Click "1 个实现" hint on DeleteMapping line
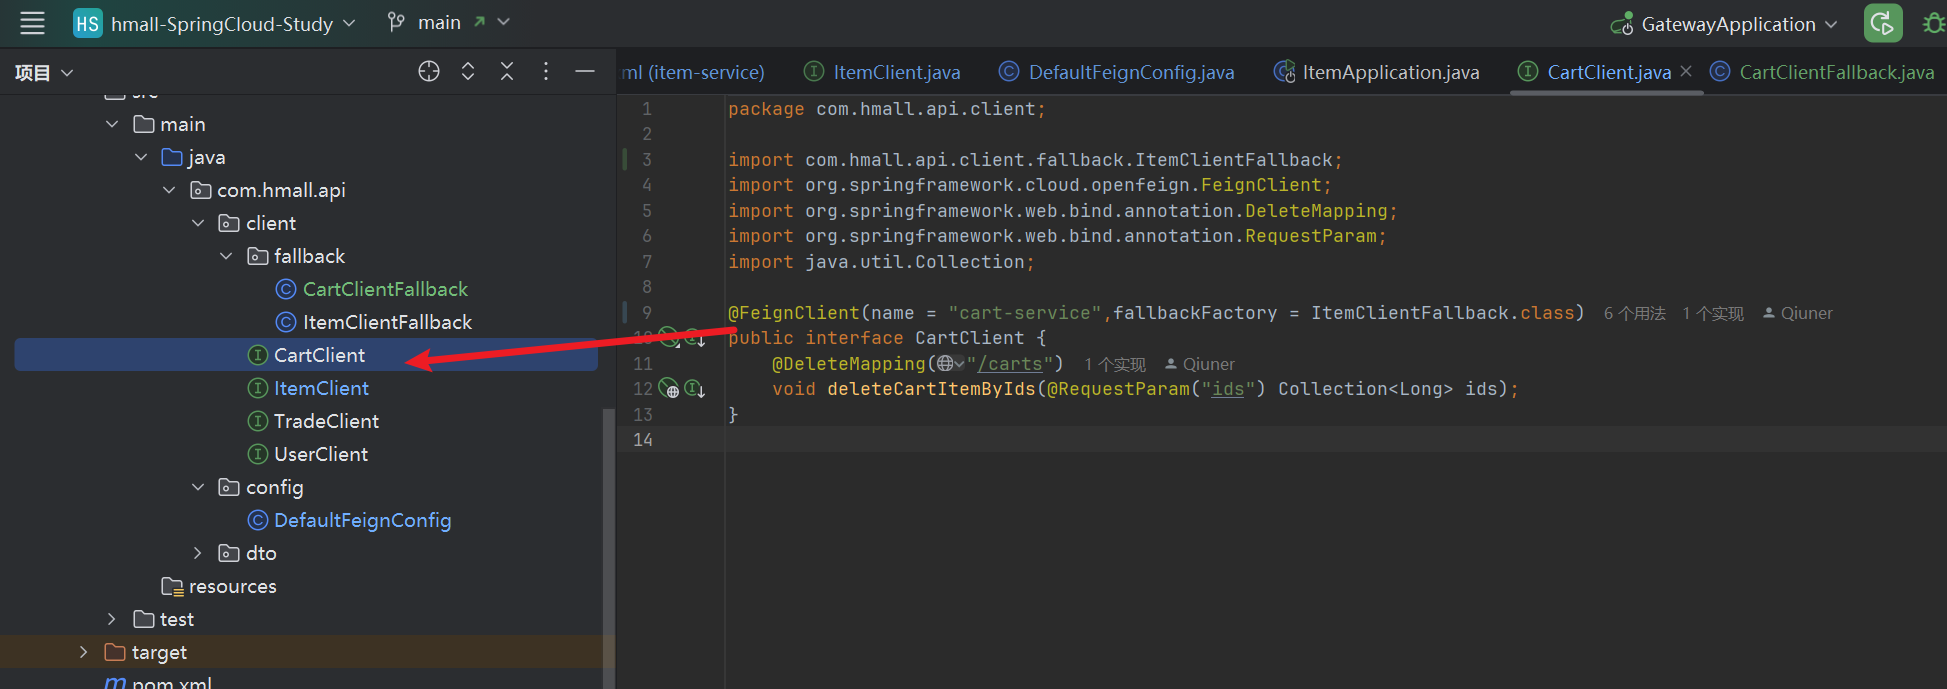Viewport: 1947px width, 689px height. click(x=1115, y=364)
